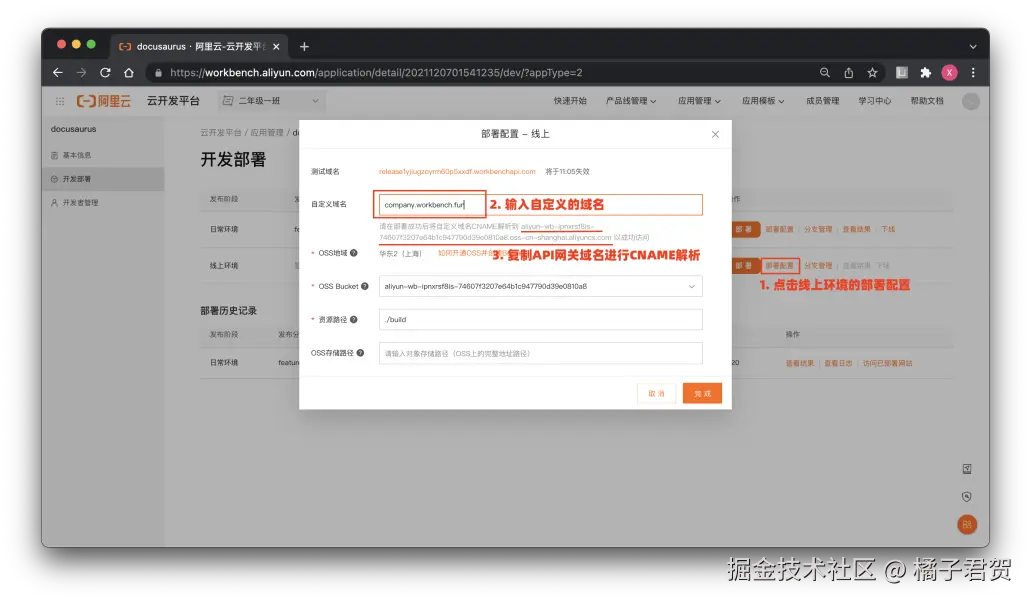Open the browser three-dot menu
This screenshot has height=602, width=1031.
pyautogui.click(x=973, y=73)
